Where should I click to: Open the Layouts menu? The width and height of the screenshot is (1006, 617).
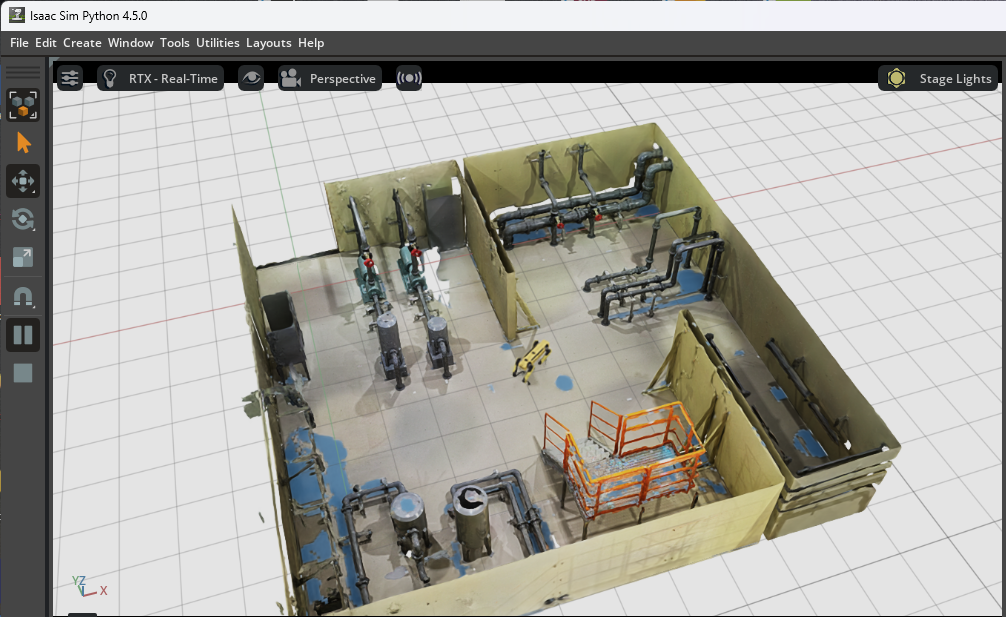point(269,43)
